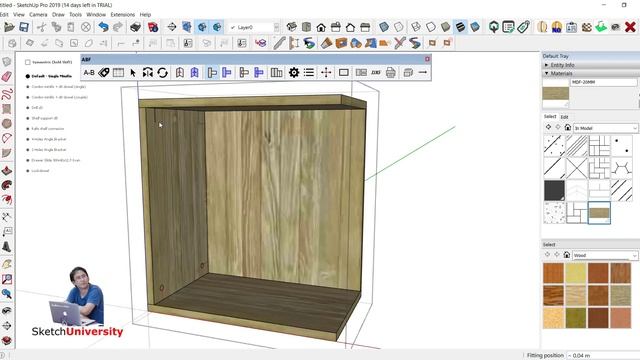Pick the olive green wood swatch
Screen dimensions: 640x360
tap(576, 318)
